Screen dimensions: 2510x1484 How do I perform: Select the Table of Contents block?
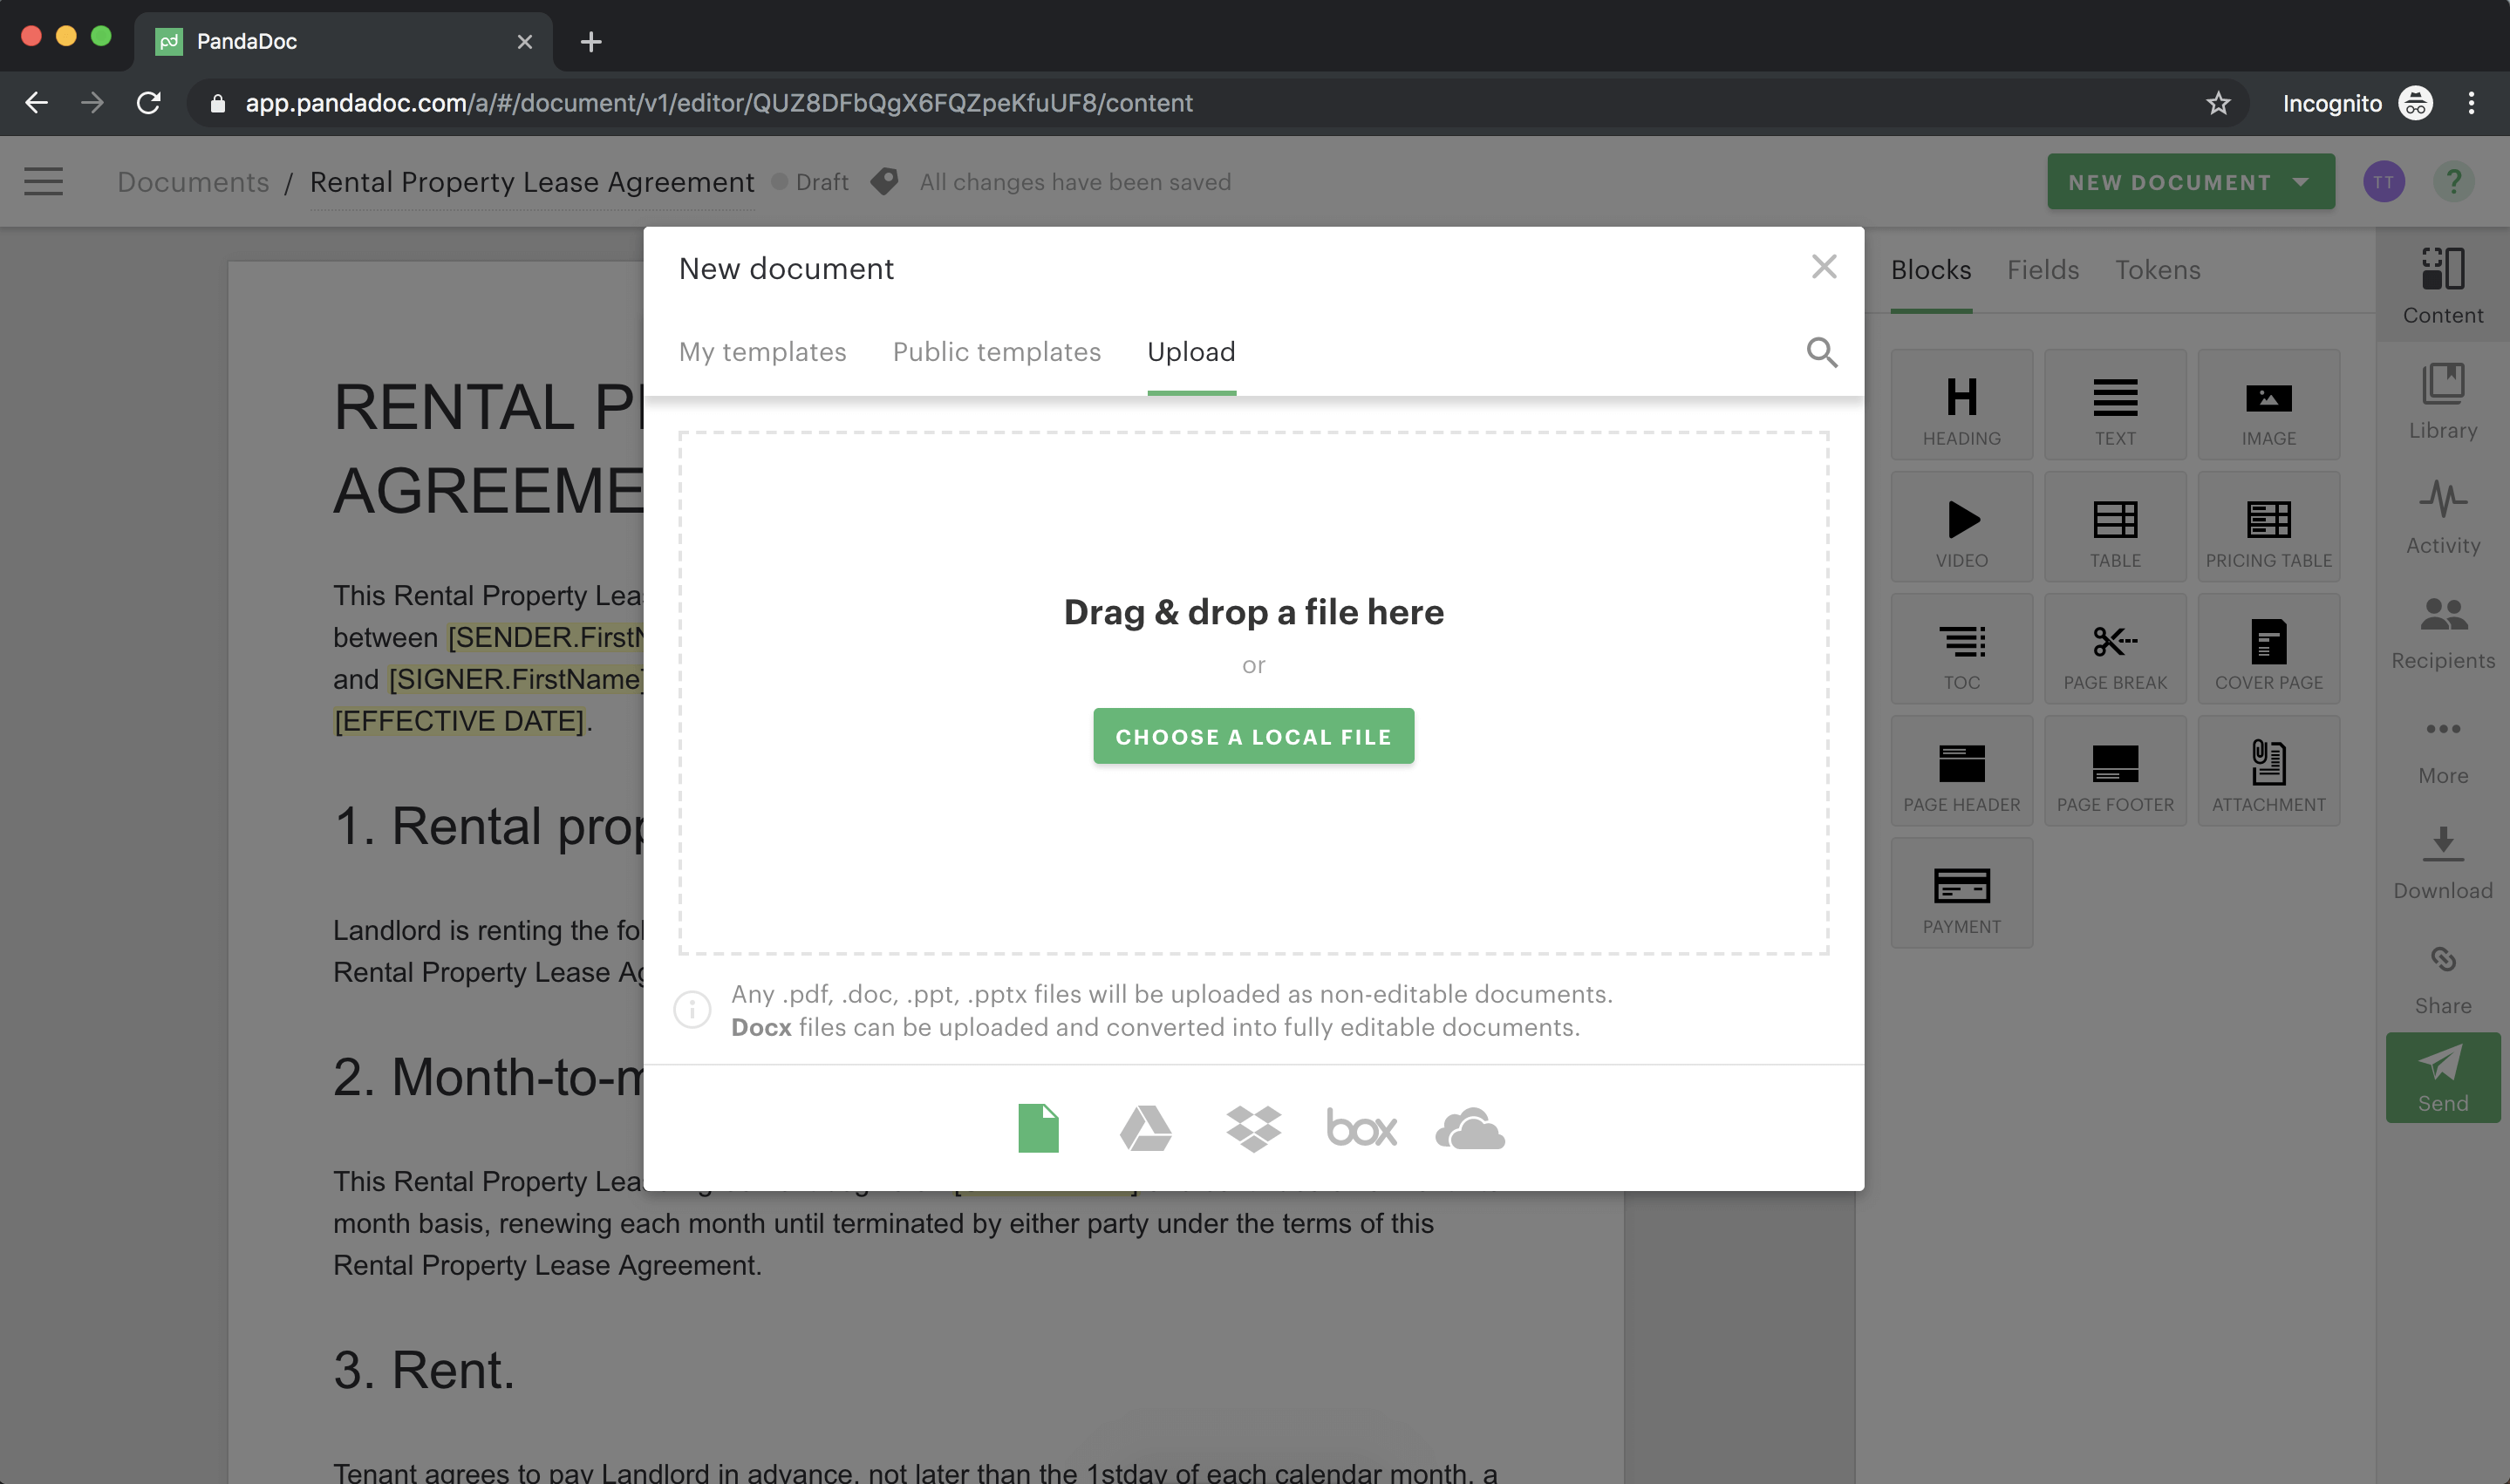[x=1961, y=648]
